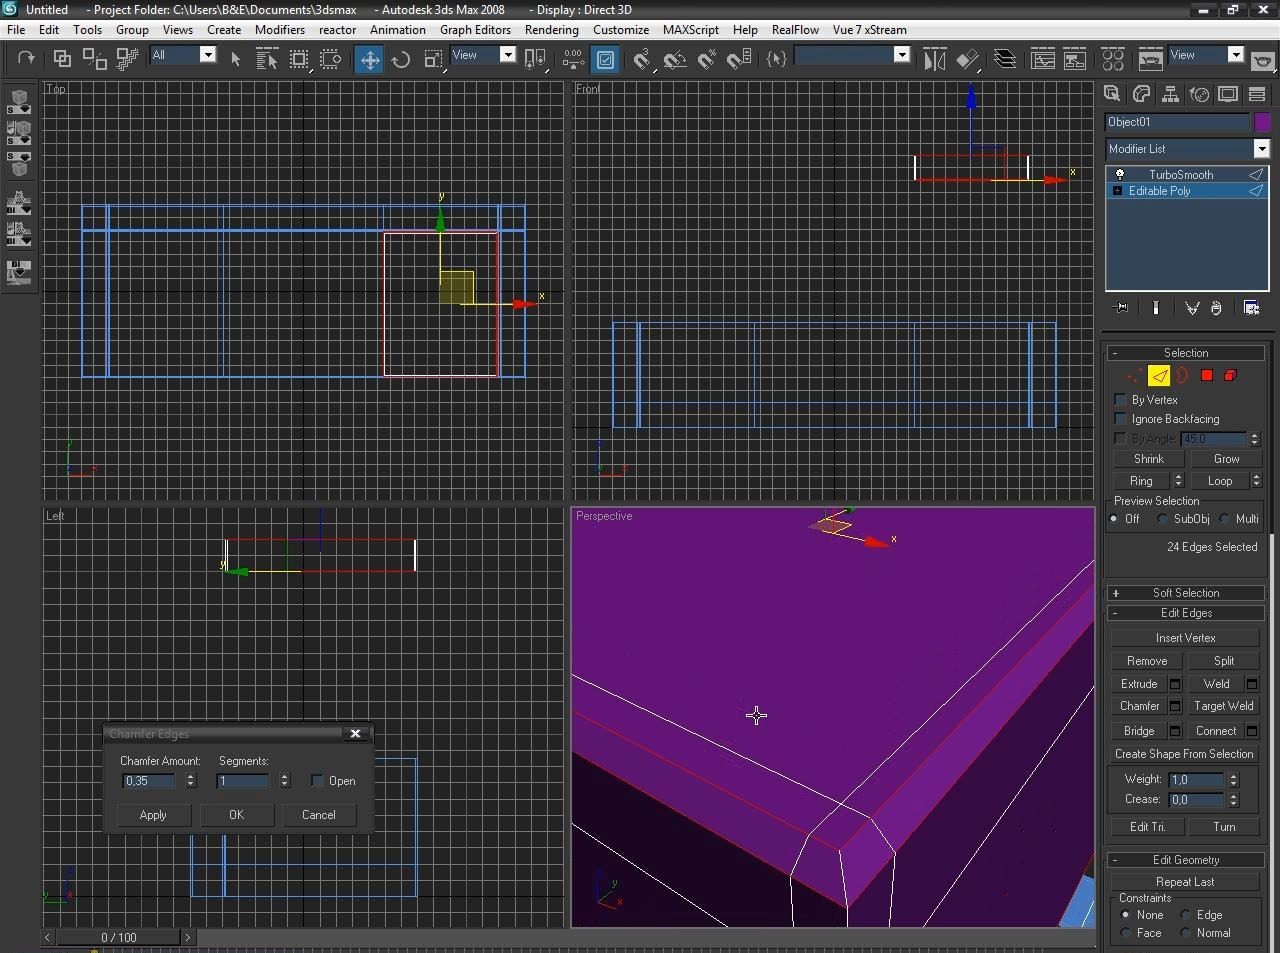The width and height of the screenshot is (1280, 953).
Task: Click the Mirror tool in toolbar
Action: [x=934, y=60]
